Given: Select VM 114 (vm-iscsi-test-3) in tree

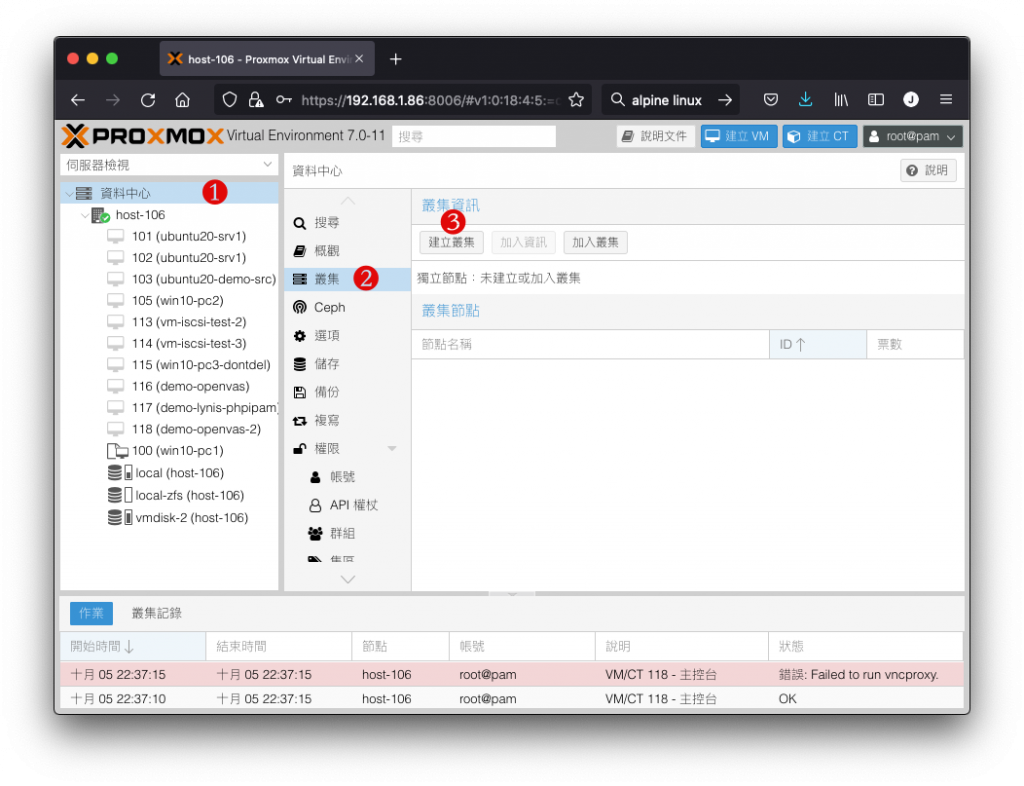Looking at the screenshot, I should (x=170, y=343).
